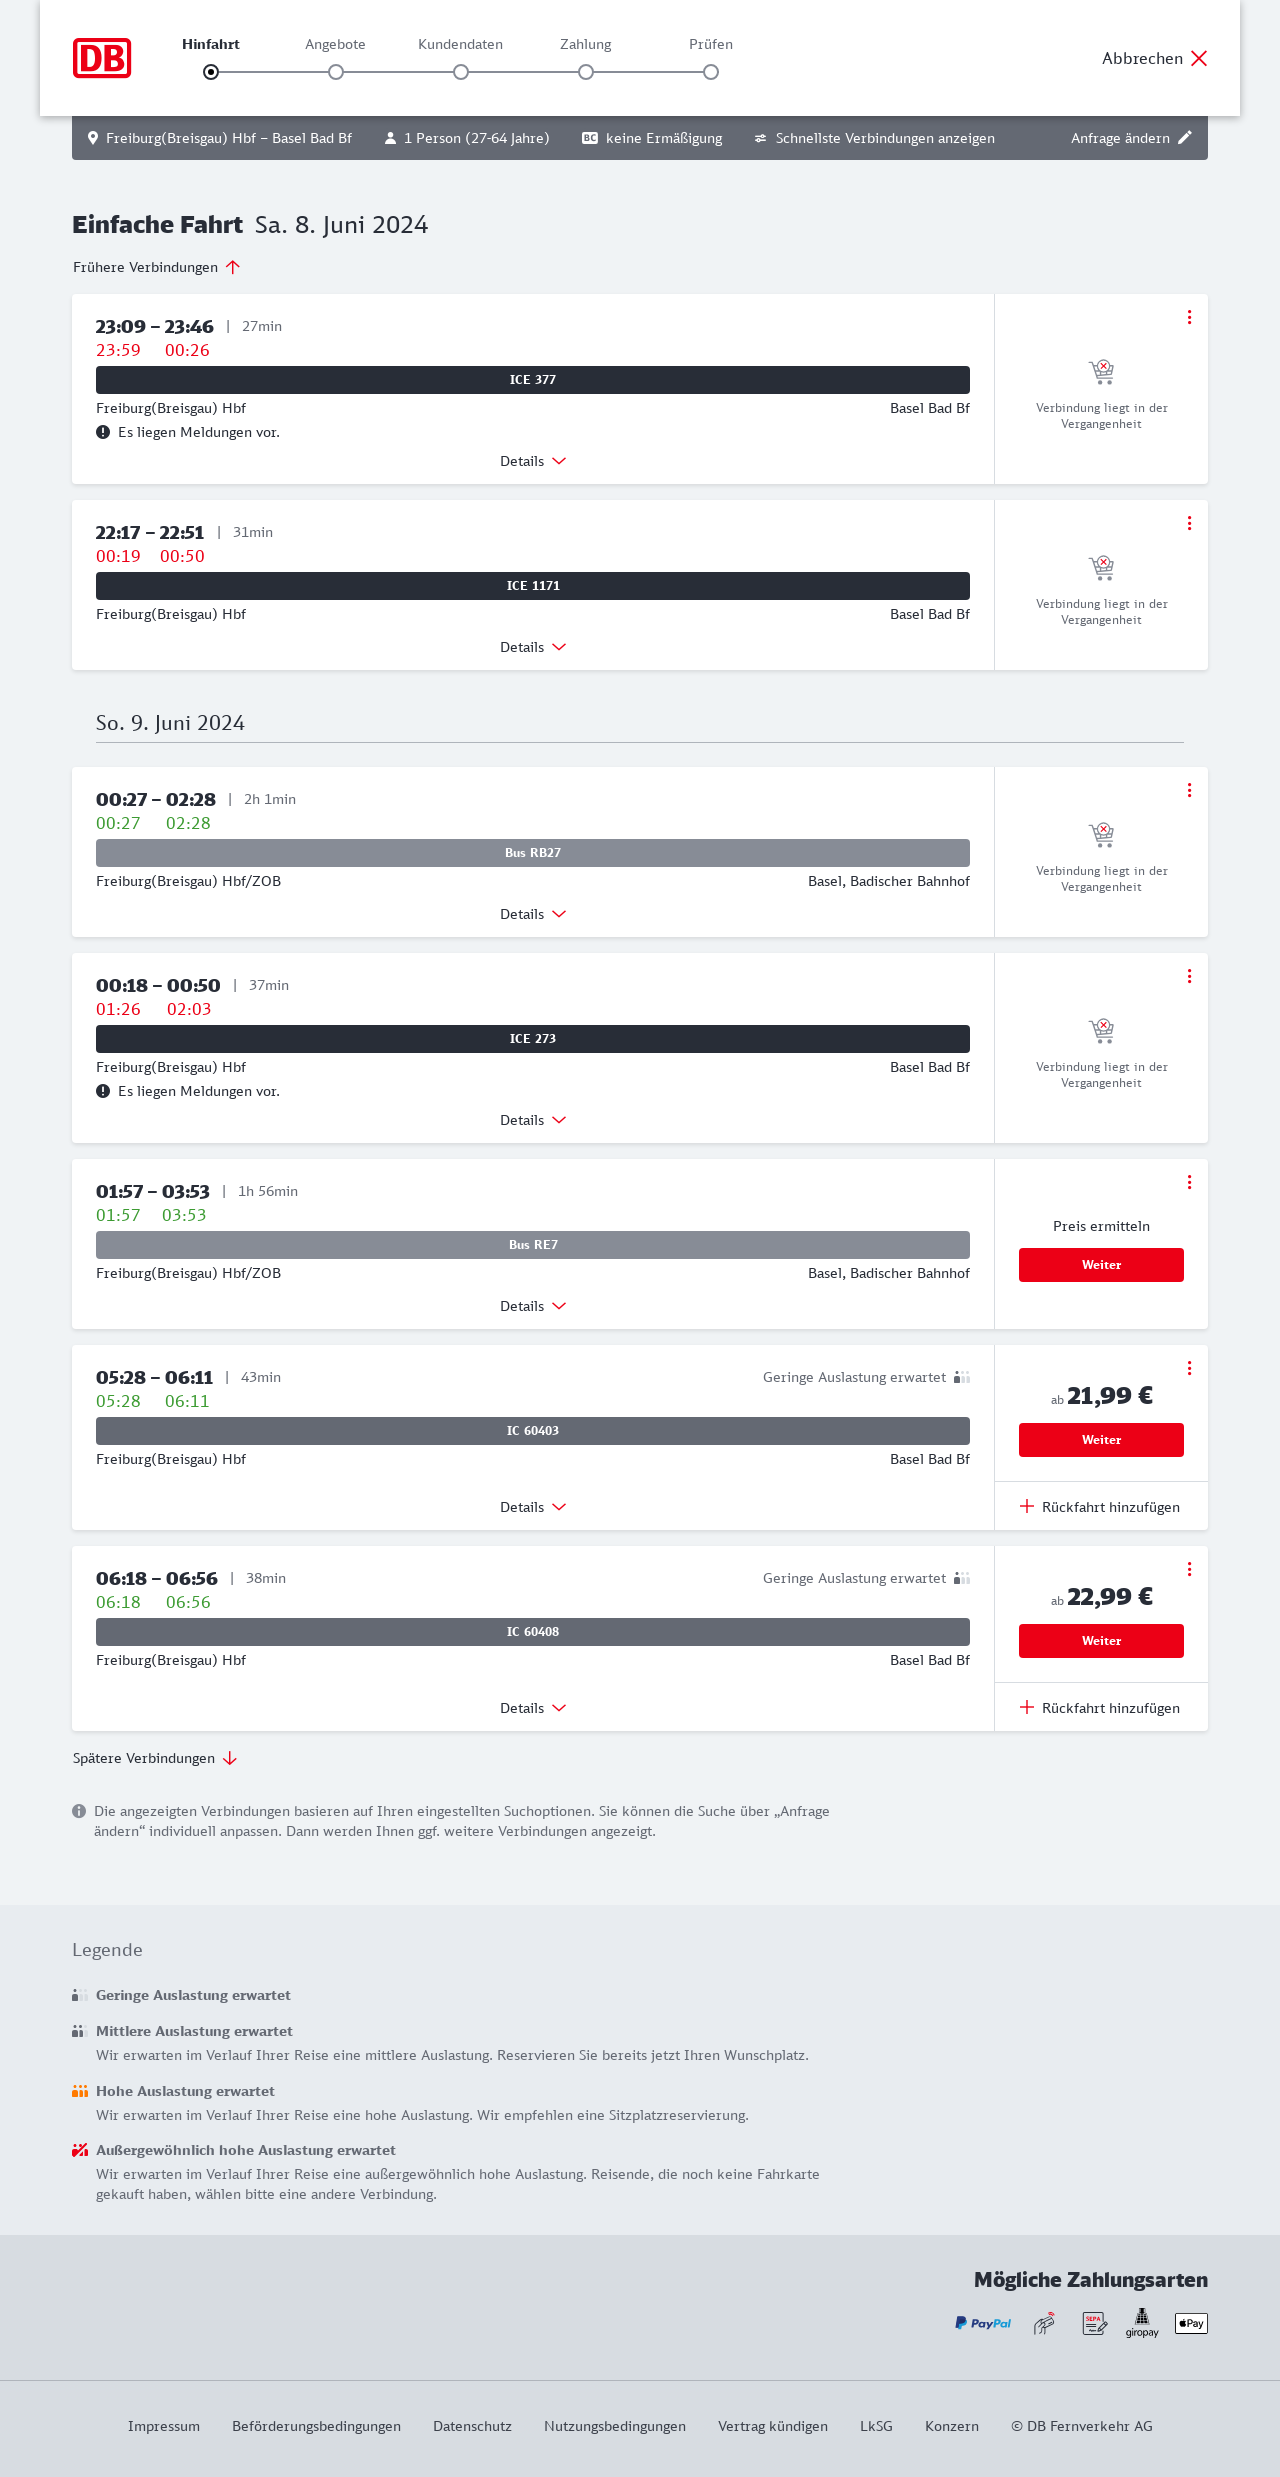Viewport: 1280px width, 2477px height.
Task: Click the alert icon on ICE 273 connection
Action: [x=103, y=1091]
